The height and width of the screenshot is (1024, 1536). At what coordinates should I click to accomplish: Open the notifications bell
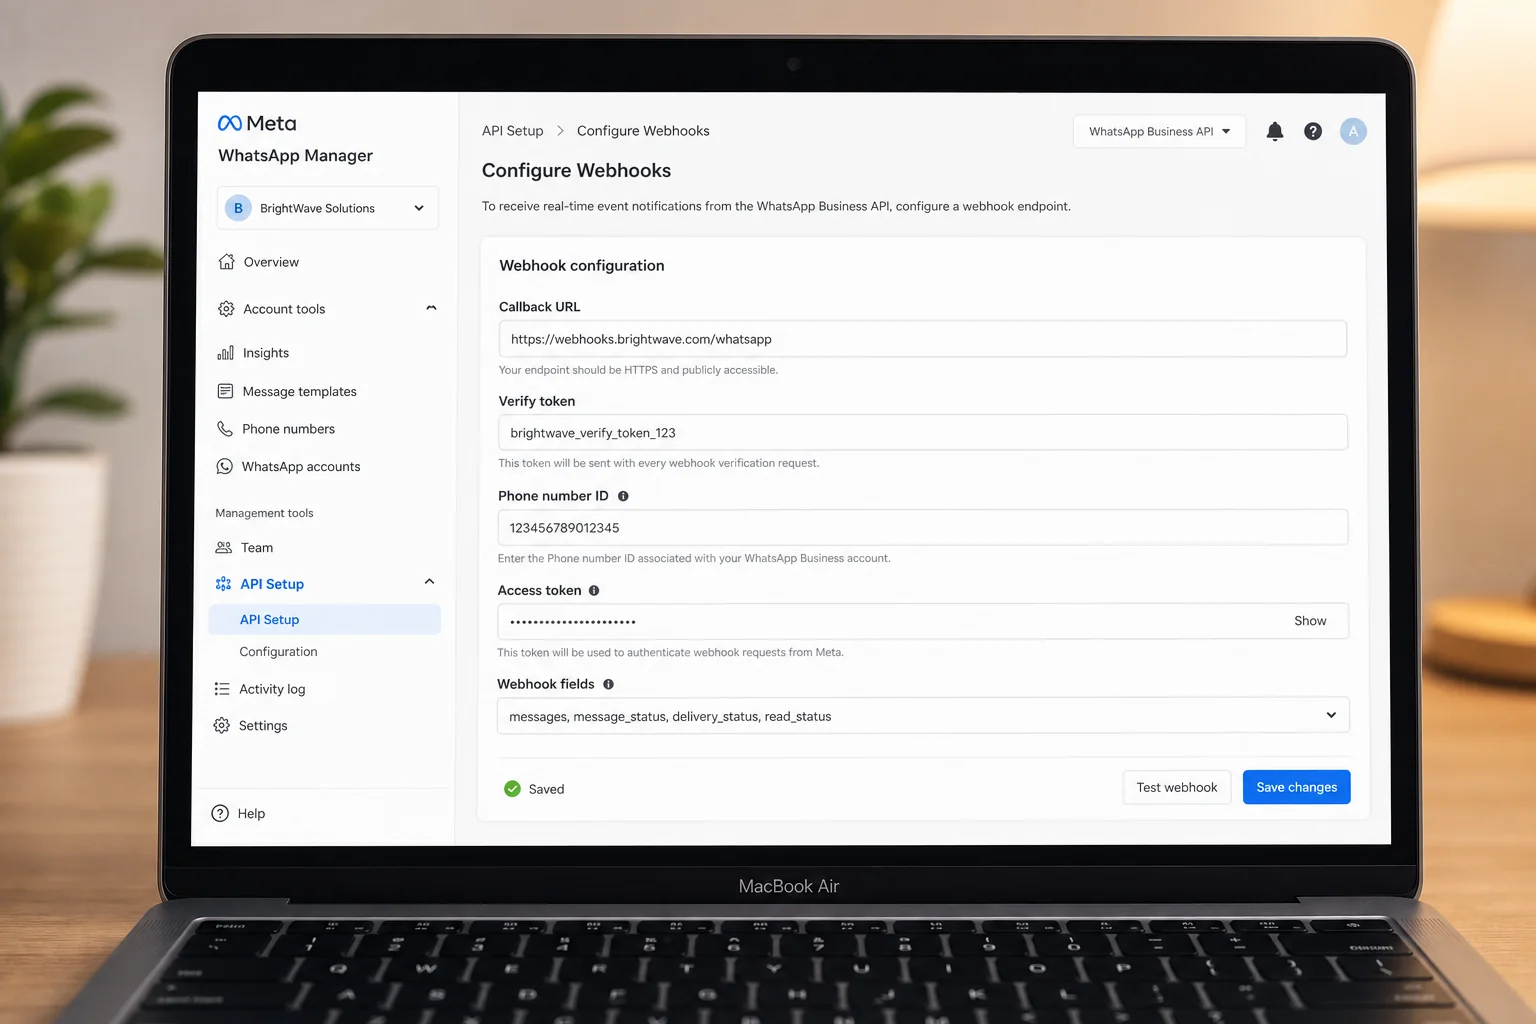1275,131
